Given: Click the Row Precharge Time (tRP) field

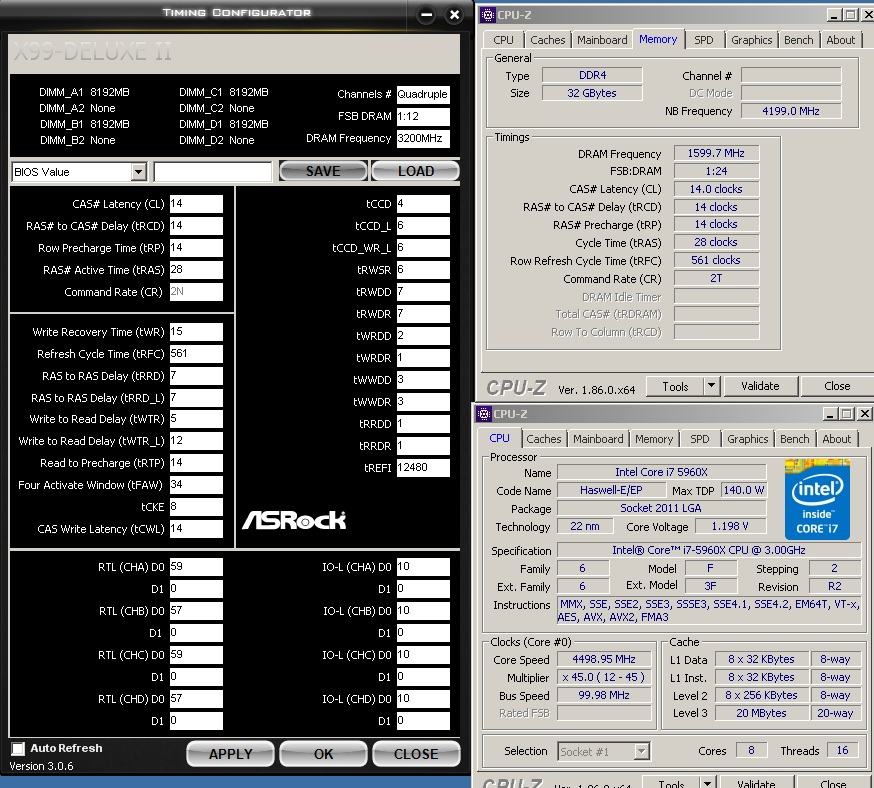Looking at the screenshot, I should tap(196, 248).
